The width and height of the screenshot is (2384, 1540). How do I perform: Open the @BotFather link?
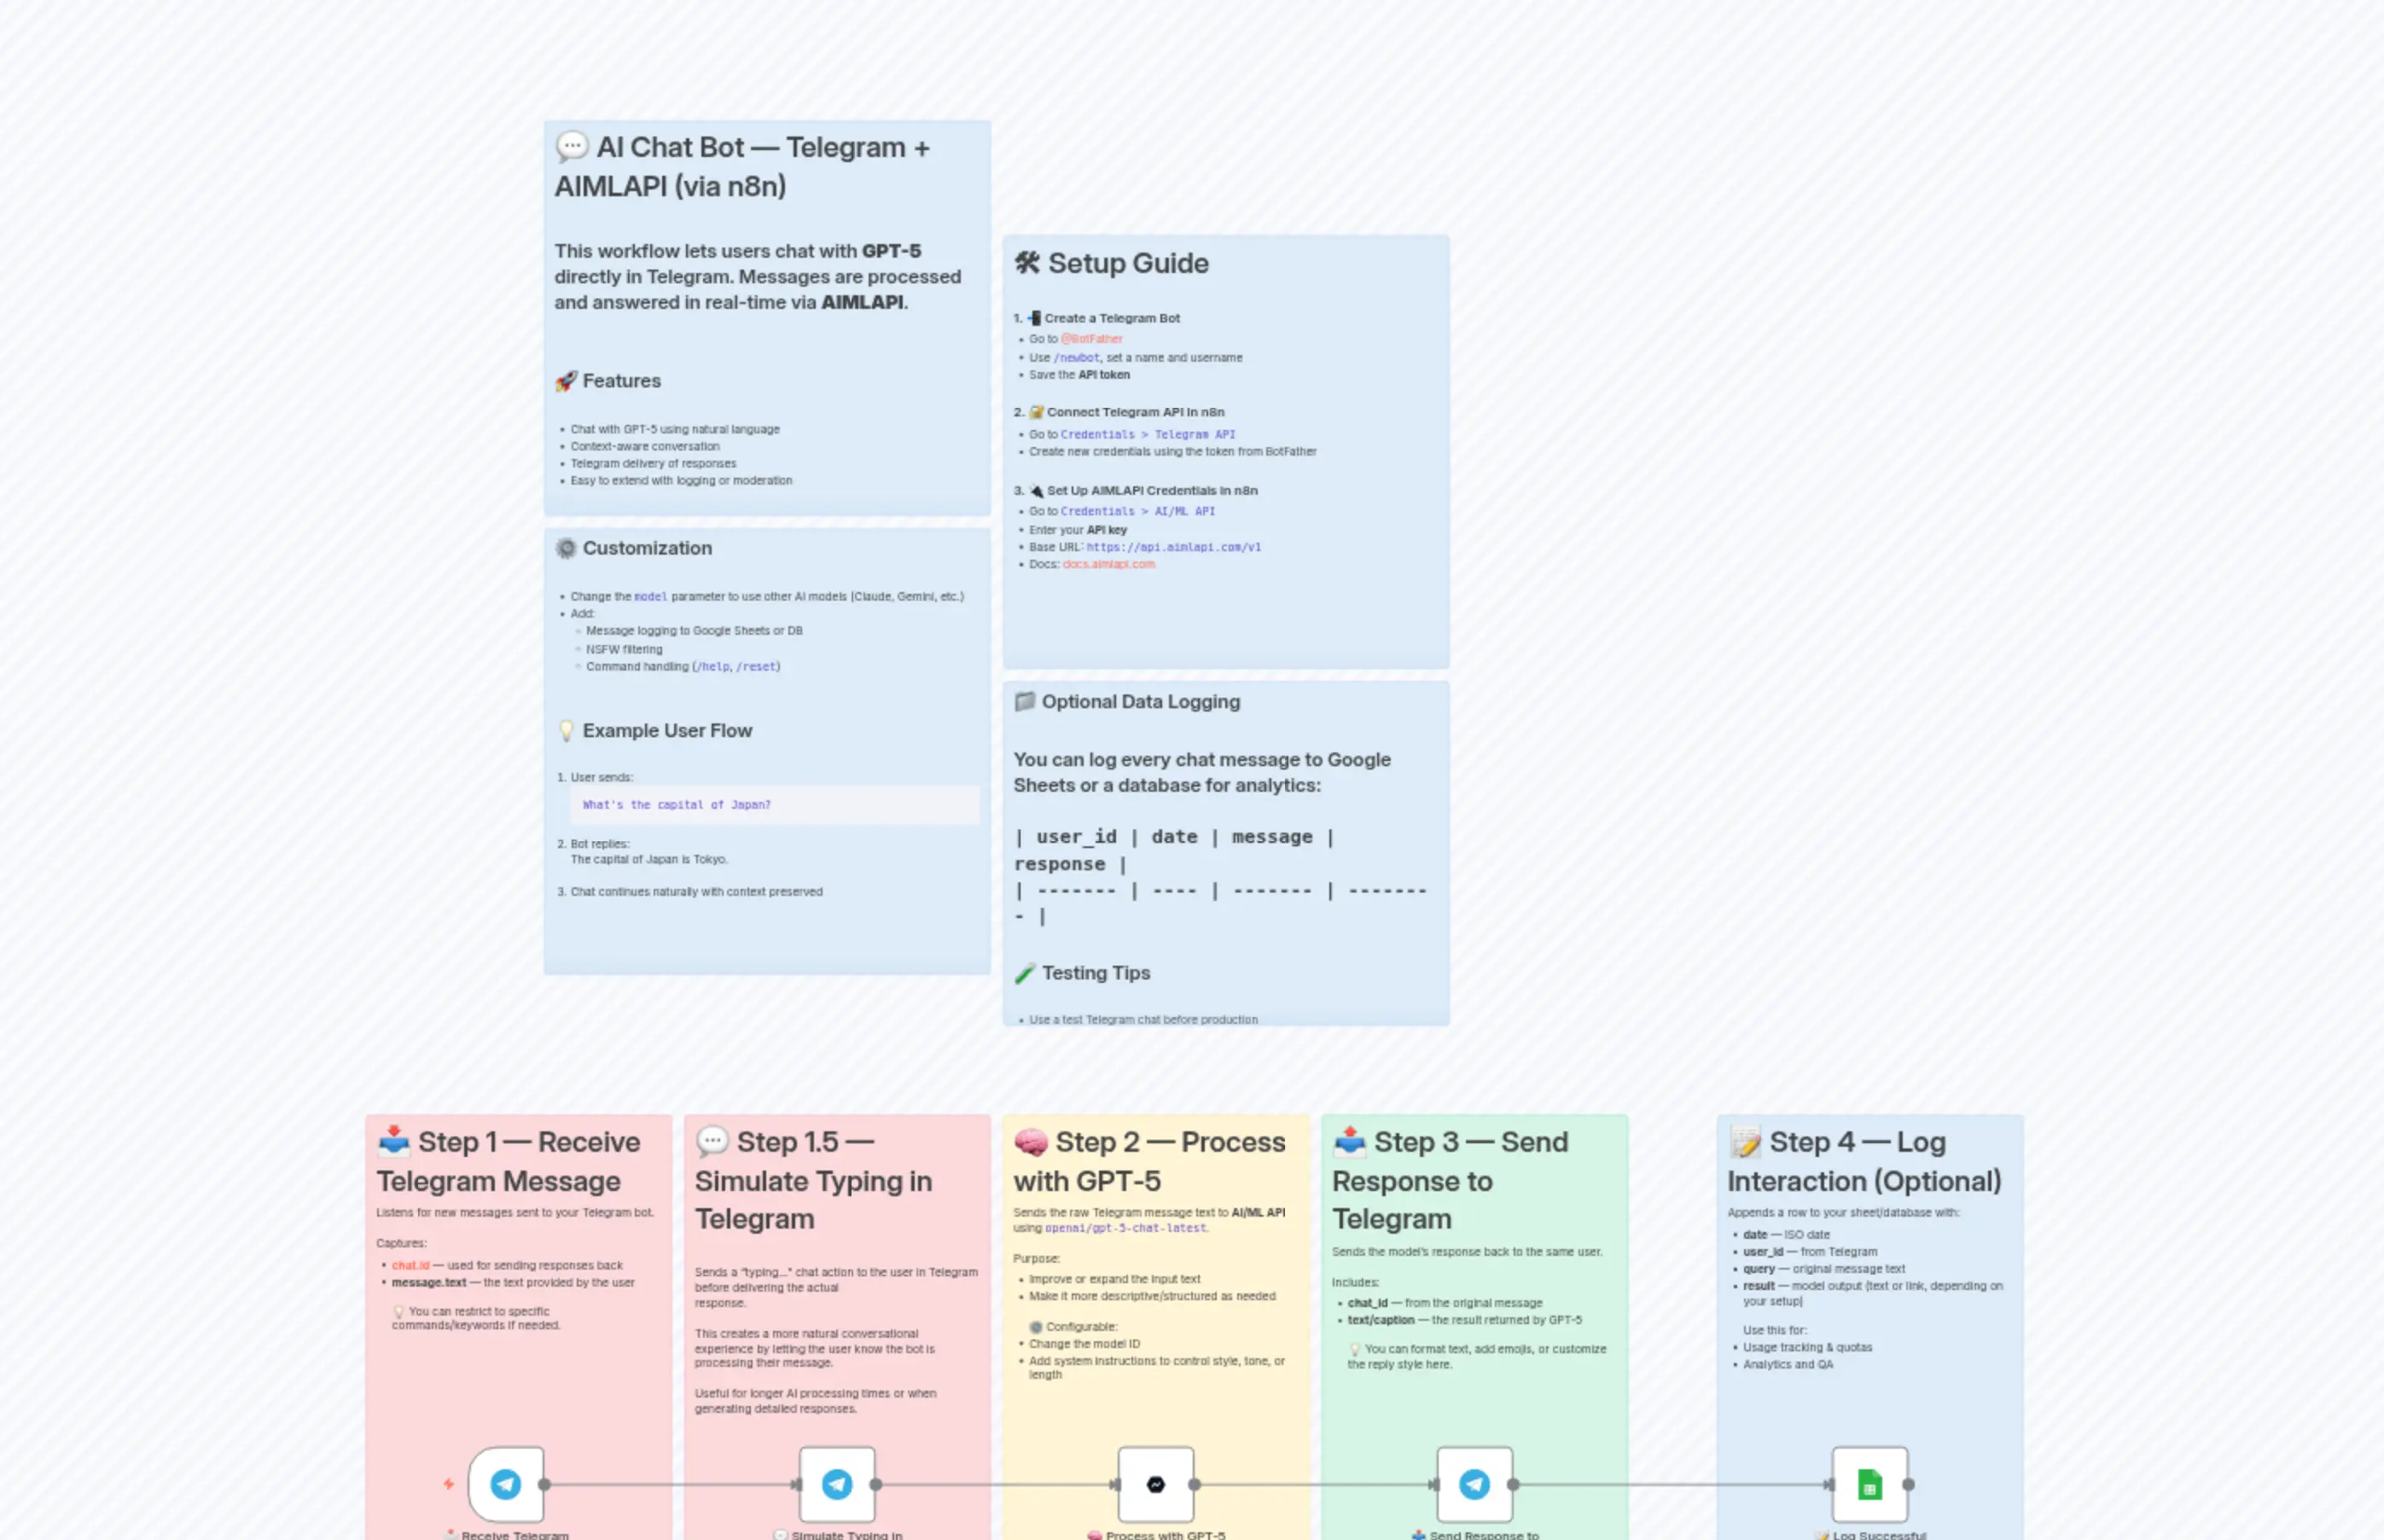[x=1092, y=339]
